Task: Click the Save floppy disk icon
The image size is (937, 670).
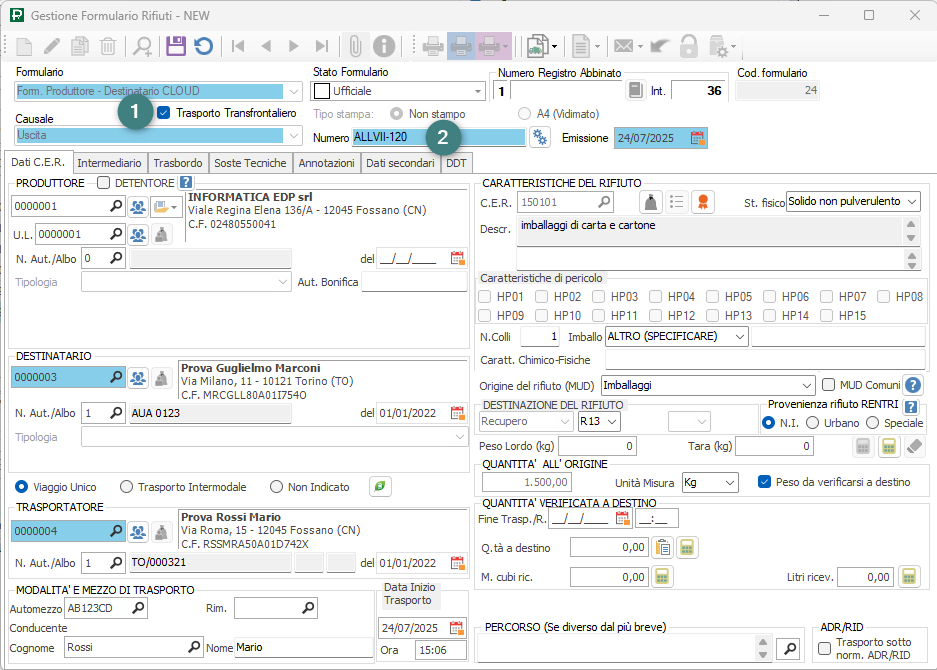Action: click(176, 46)
